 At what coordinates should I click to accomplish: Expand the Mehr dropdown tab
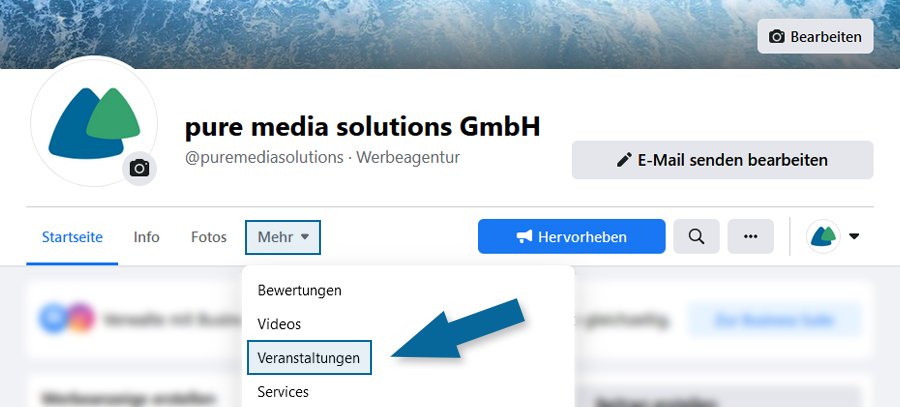[283, 237]
